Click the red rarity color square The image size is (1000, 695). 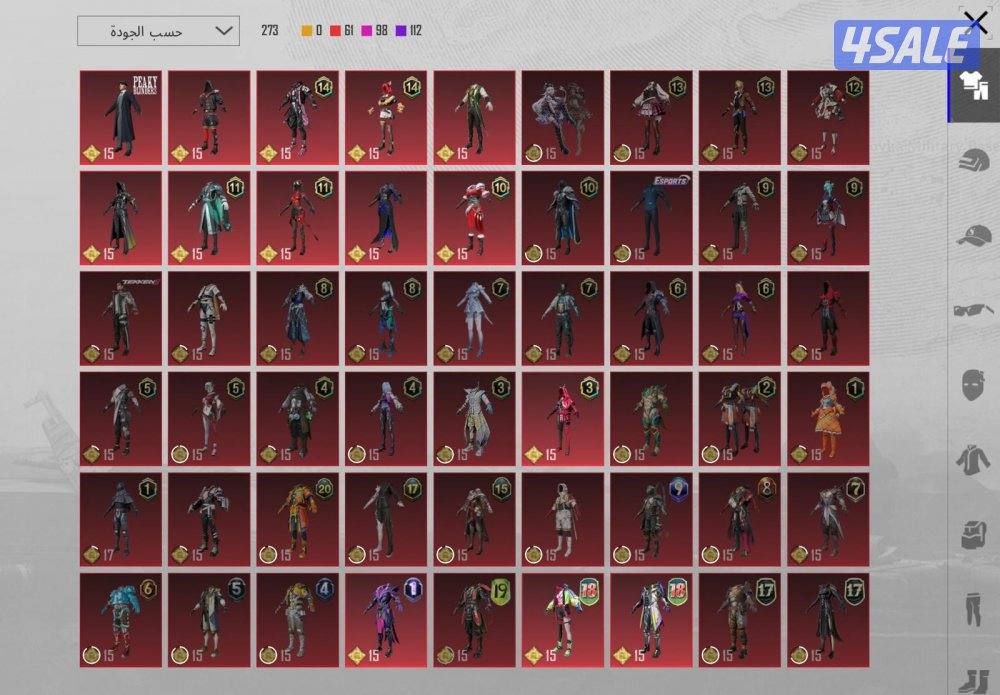336,31
